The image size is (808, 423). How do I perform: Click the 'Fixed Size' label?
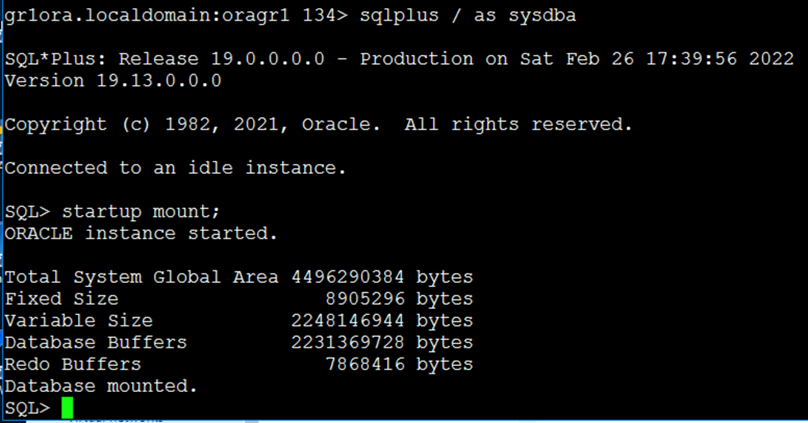click(x=62, y=299)
